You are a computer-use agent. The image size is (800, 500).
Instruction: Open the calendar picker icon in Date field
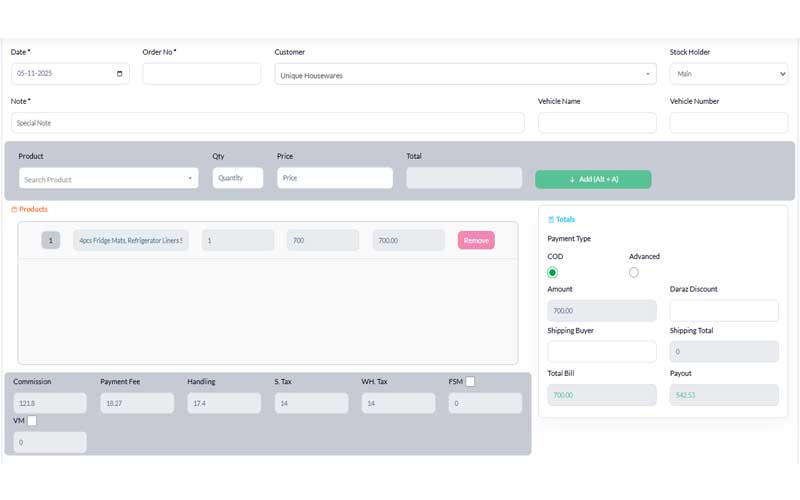point(119,73)
